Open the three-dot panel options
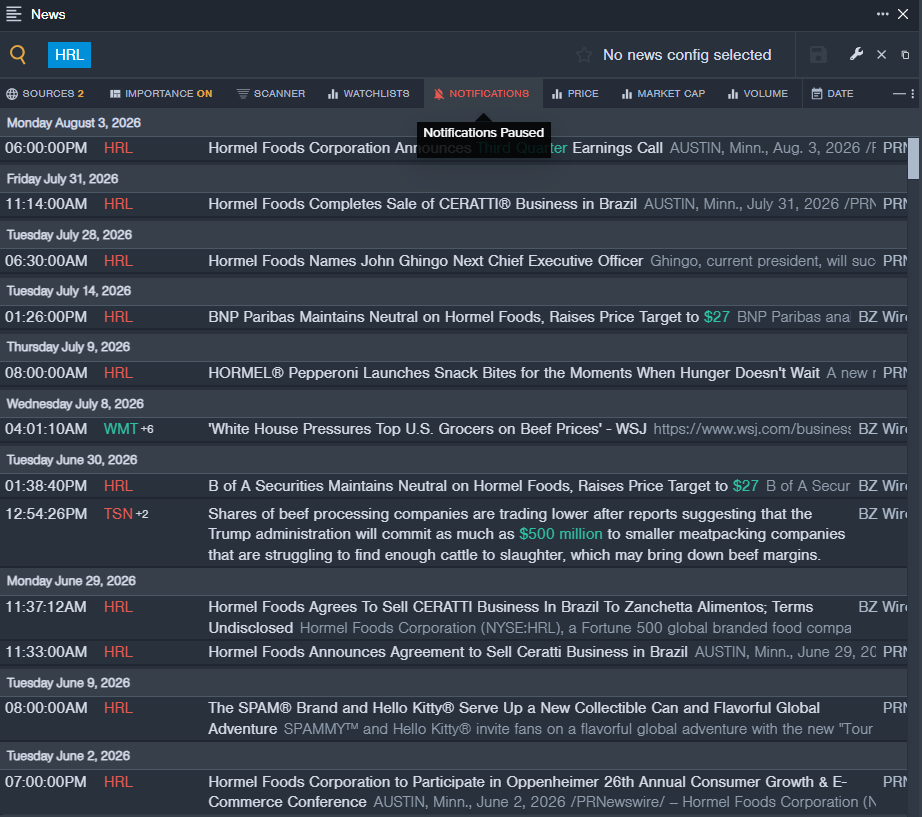Image resolution: width=922 pixels, height=817 pixels. click(x=882, y=14)
